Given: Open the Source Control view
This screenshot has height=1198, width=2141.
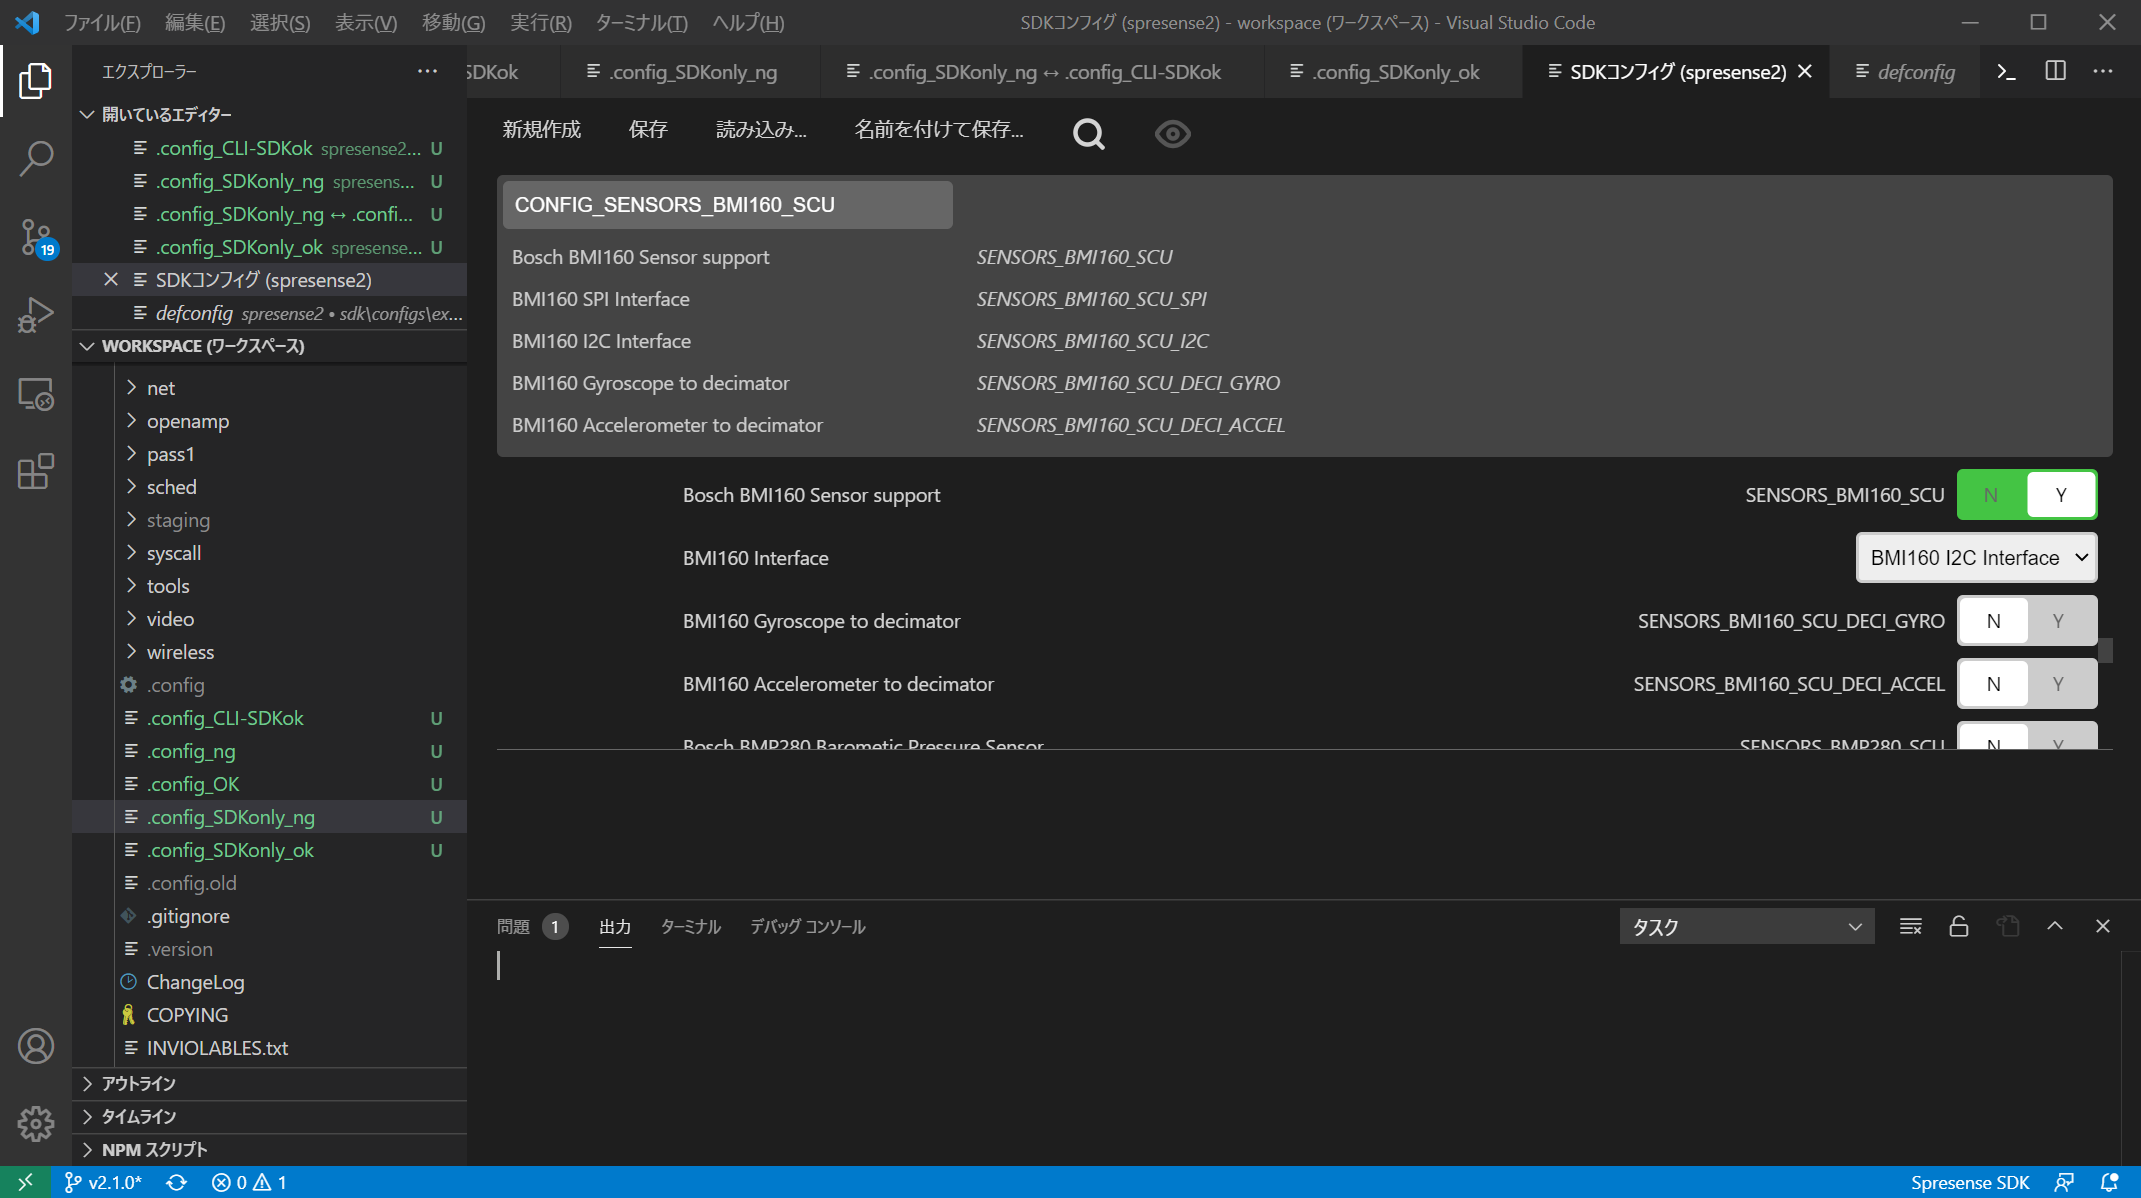Looking at the screenshot, I should coord(36,237).
